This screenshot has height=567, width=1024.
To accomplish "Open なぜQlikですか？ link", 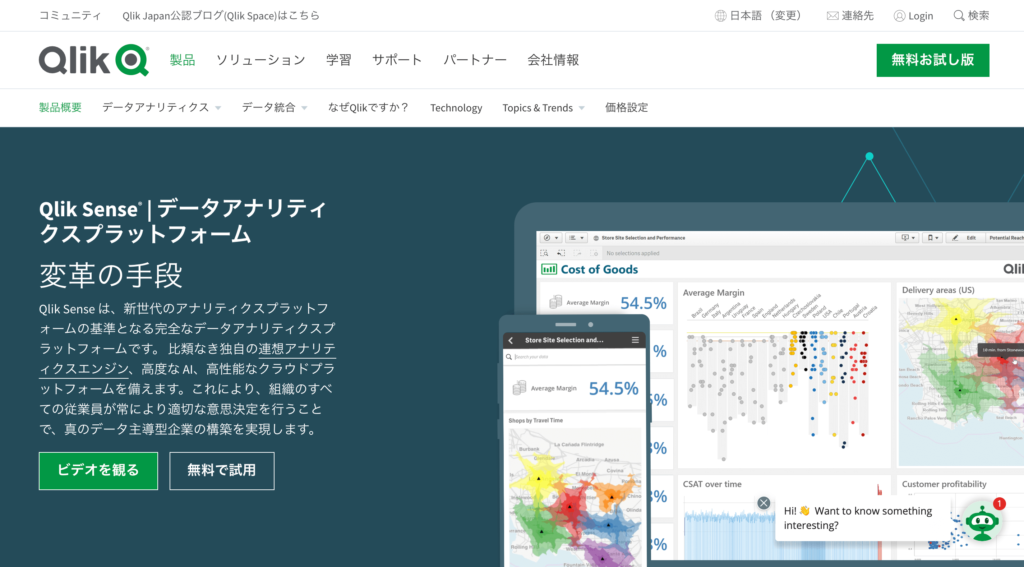I will (368, 108).
